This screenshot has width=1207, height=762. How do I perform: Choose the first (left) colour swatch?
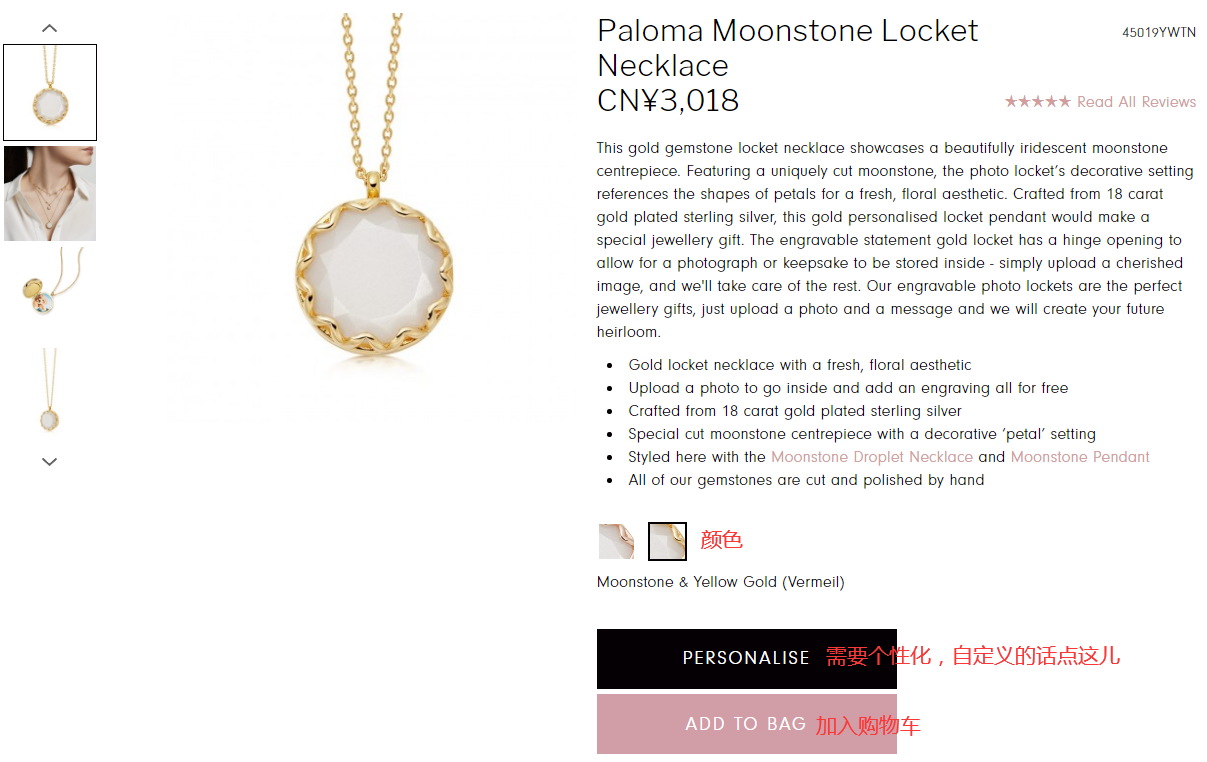tap(616, 541)
